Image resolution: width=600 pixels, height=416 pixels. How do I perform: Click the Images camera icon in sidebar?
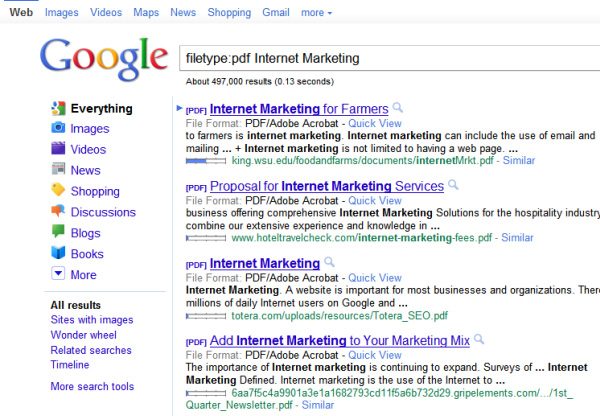pos(59,129)
